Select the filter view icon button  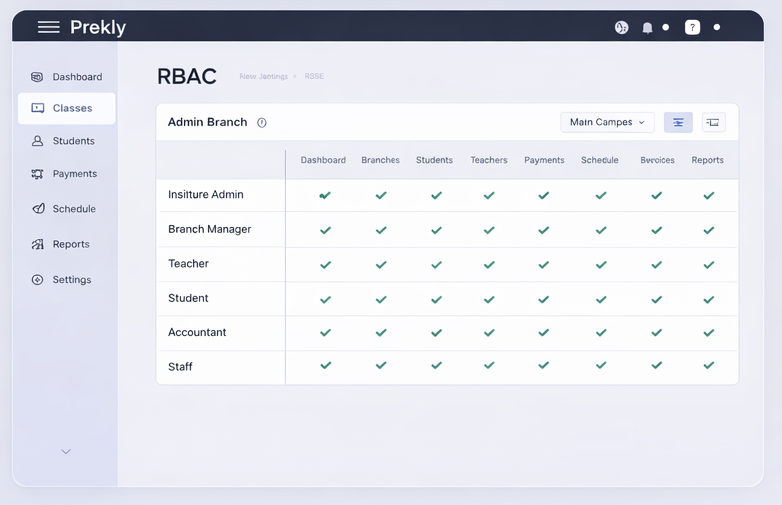coord(678,122)
